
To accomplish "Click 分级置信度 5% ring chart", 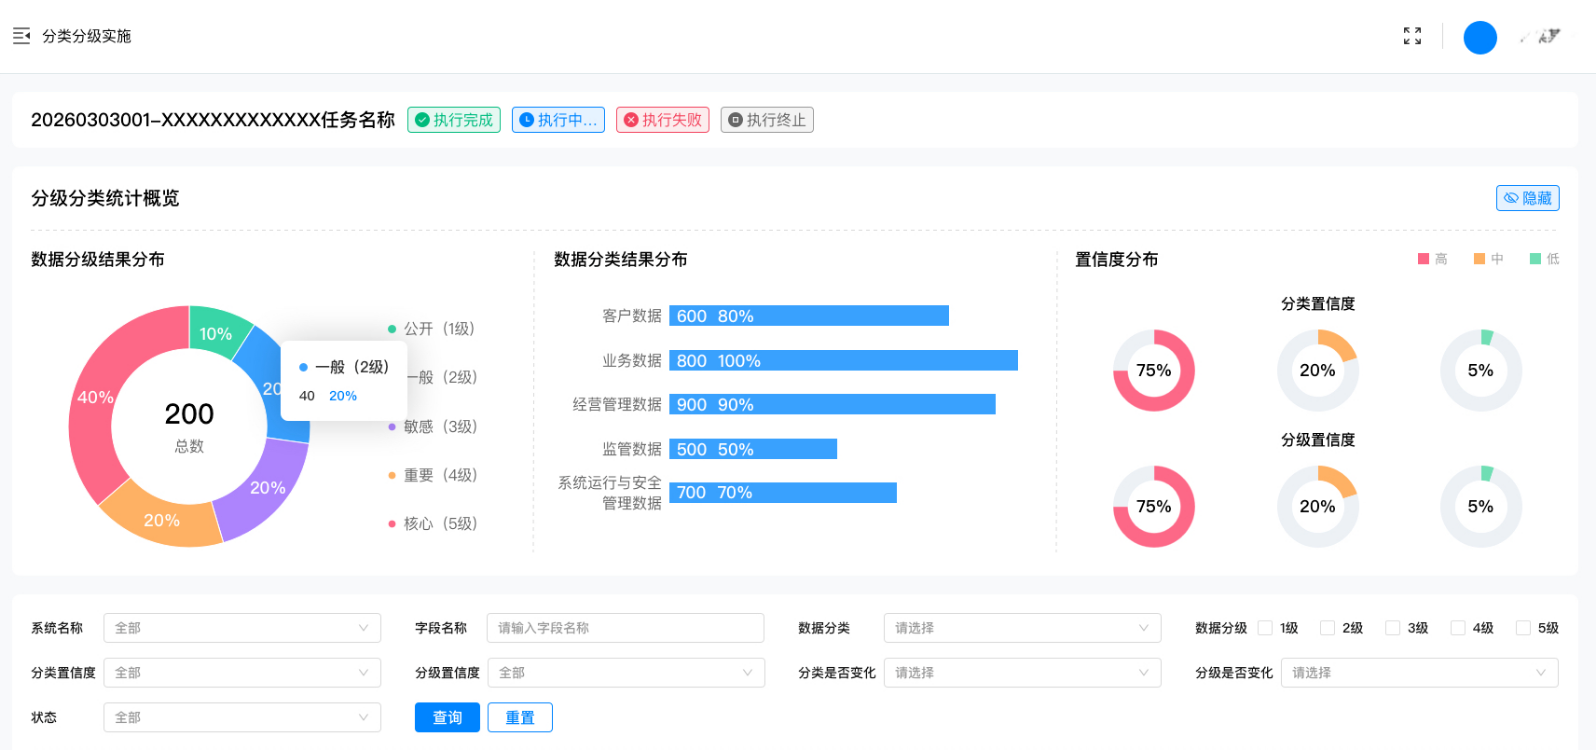I will [1481, 507].
